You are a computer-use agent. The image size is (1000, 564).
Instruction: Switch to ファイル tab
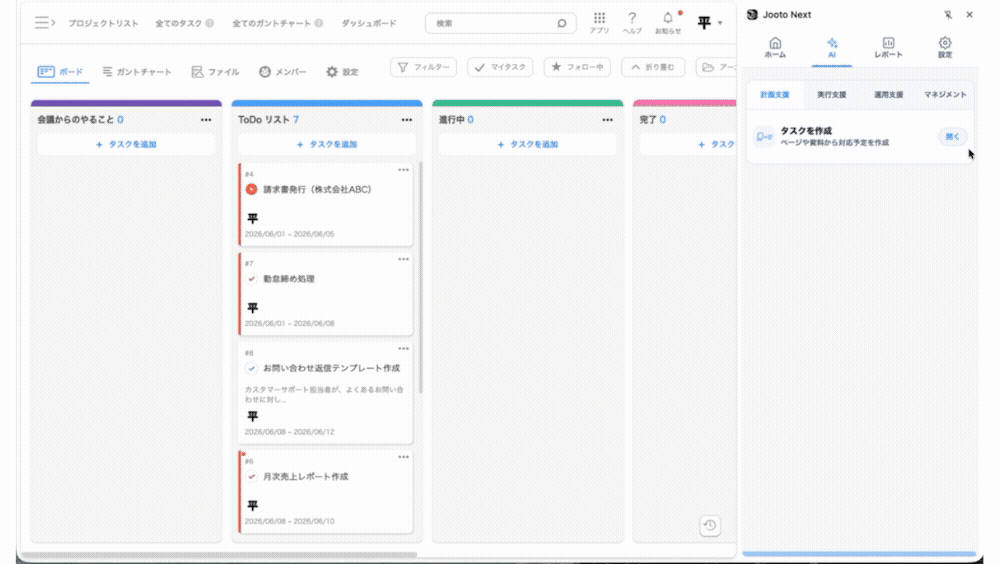click(216, 72)
